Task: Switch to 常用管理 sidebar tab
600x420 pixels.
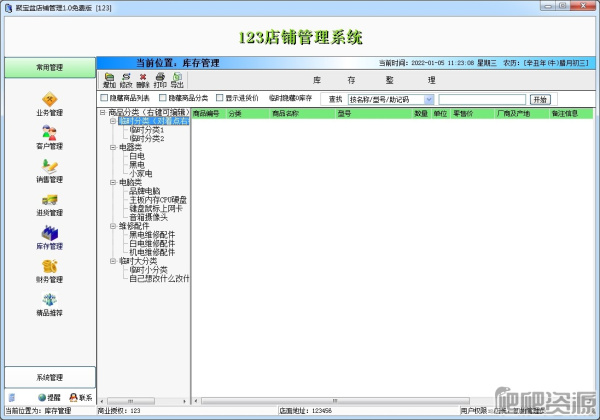Action: 50,68
